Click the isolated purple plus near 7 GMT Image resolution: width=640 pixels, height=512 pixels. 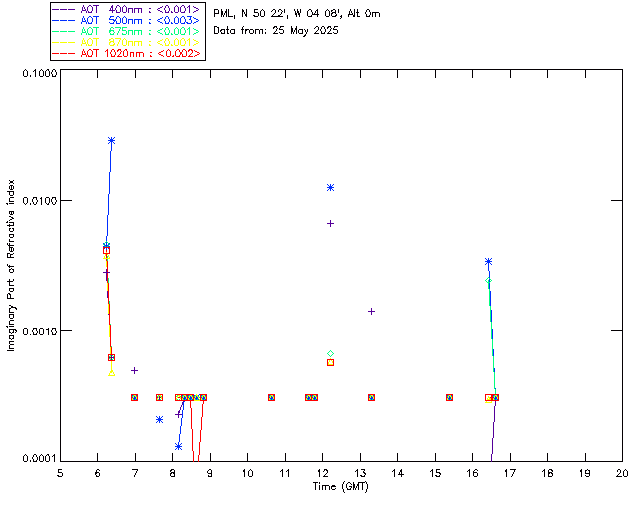tap(134, 371)
